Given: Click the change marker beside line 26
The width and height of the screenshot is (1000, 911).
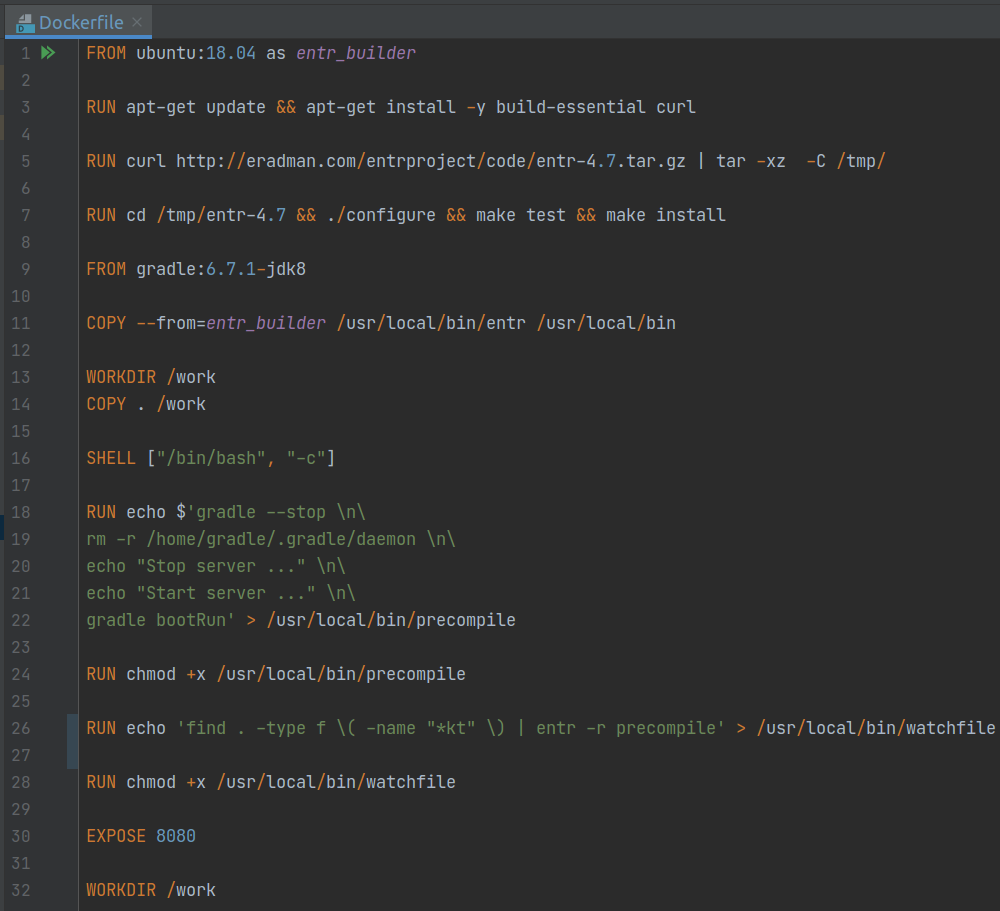Looking at the screenshot, I should 72,741.
